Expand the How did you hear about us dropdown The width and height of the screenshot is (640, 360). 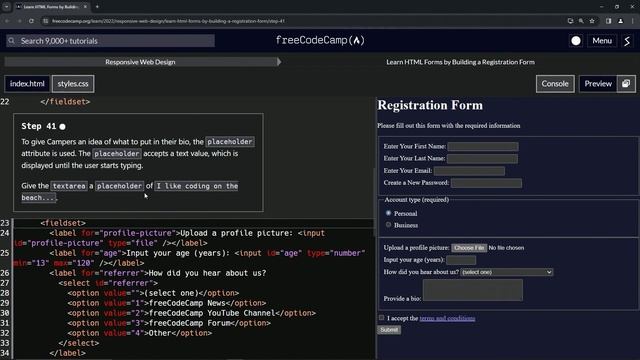tap(507, 272)
